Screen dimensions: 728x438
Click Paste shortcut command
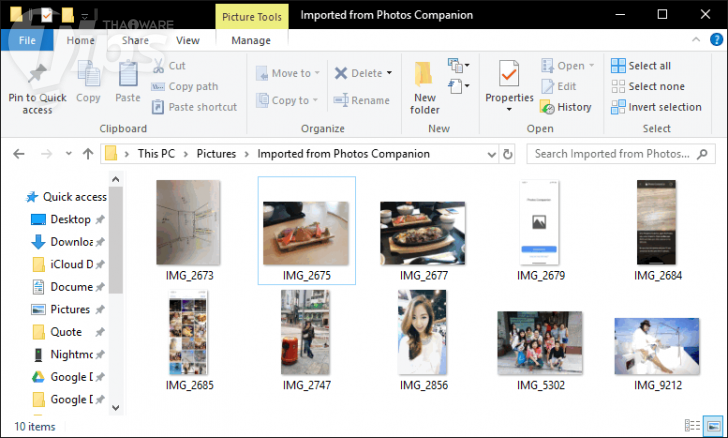[x=194, y=107]
